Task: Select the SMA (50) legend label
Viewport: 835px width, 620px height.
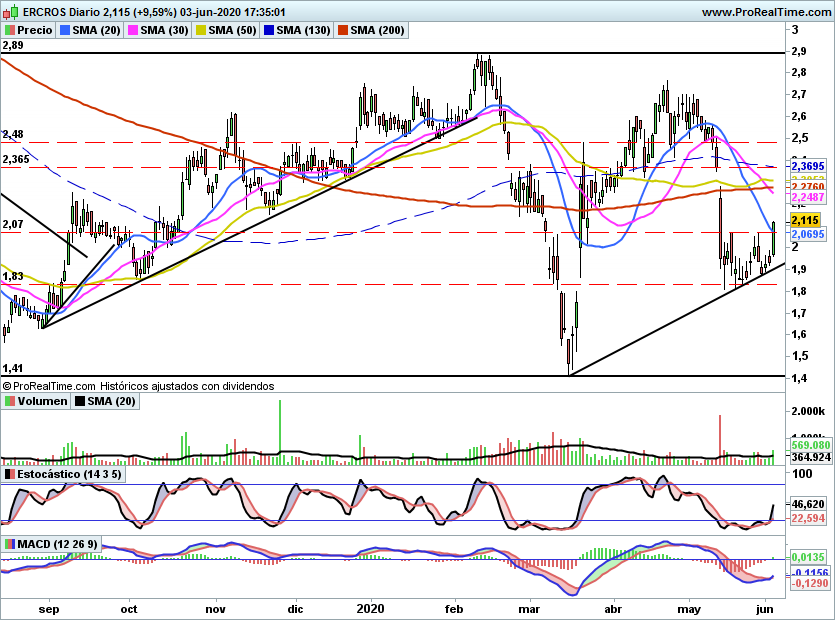Action: pyautogui.click(x=233, y=30)
